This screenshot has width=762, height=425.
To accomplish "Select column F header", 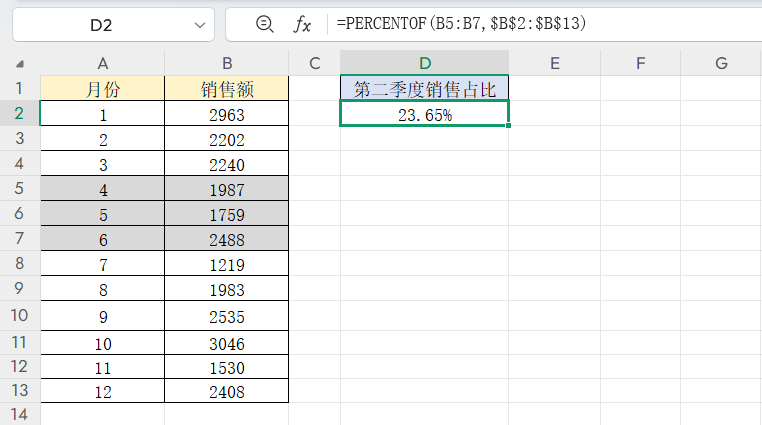I will 640,64.
